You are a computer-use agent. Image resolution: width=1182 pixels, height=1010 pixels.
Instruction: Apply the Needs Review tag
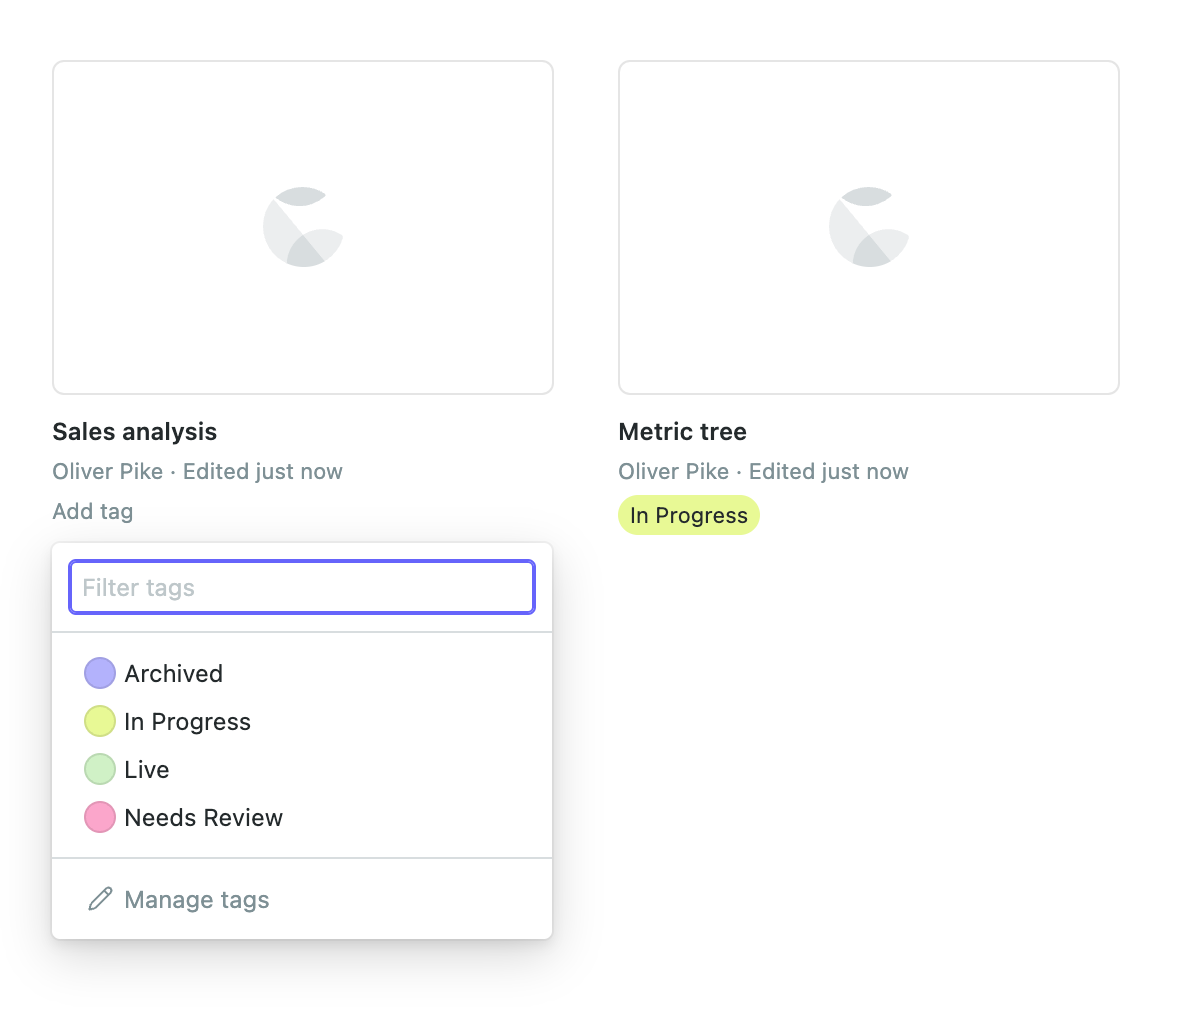(204, 817)
